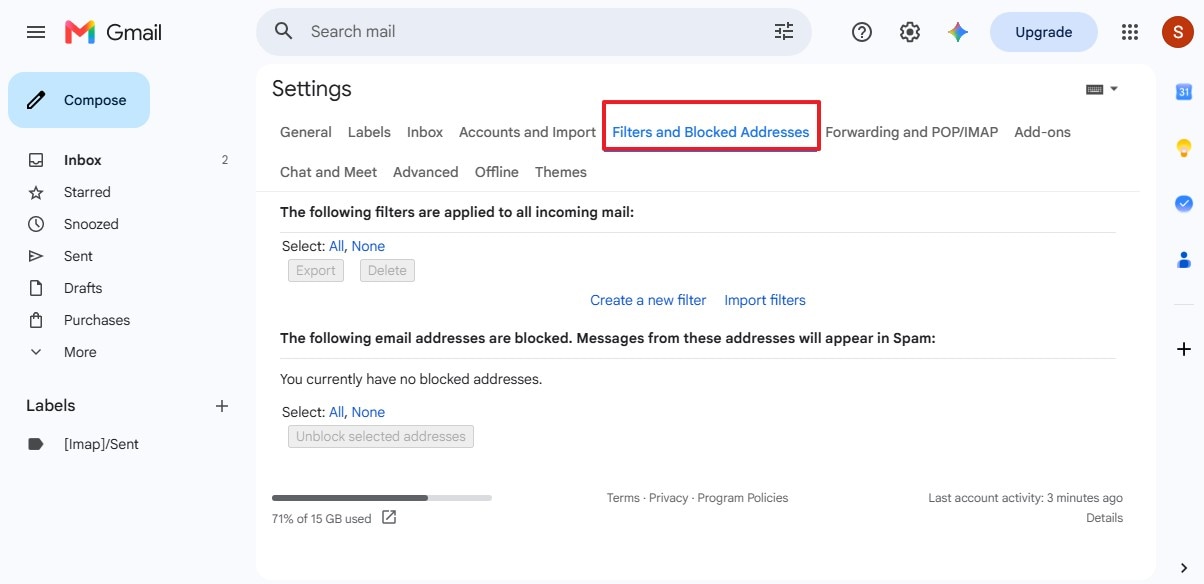Open input tools keyboard dropdown
Screen dimensions: 1204x584
click(1102, 89)
